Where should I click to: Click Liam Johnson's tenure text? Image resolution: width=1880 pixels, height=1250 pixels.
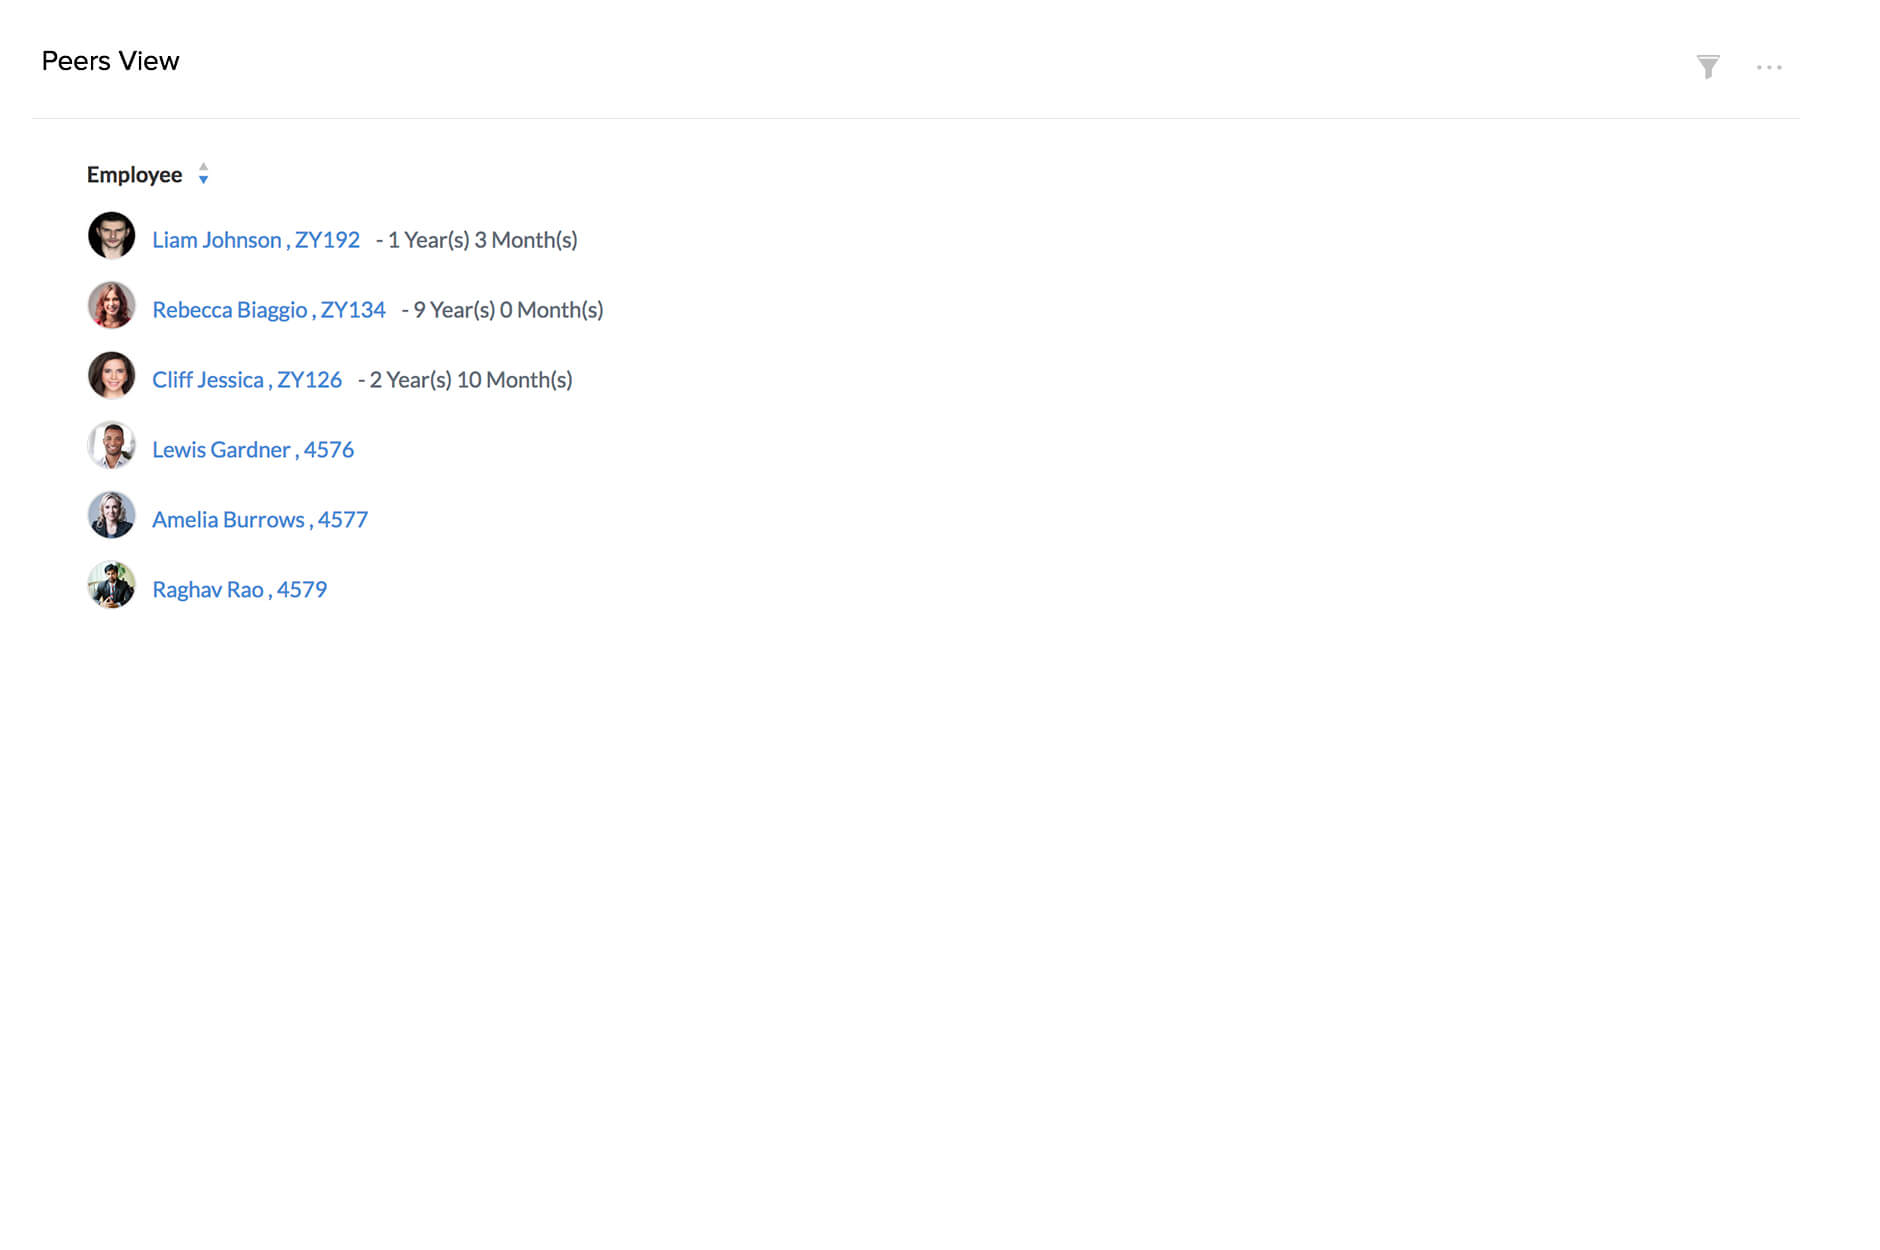coord(477,240)
